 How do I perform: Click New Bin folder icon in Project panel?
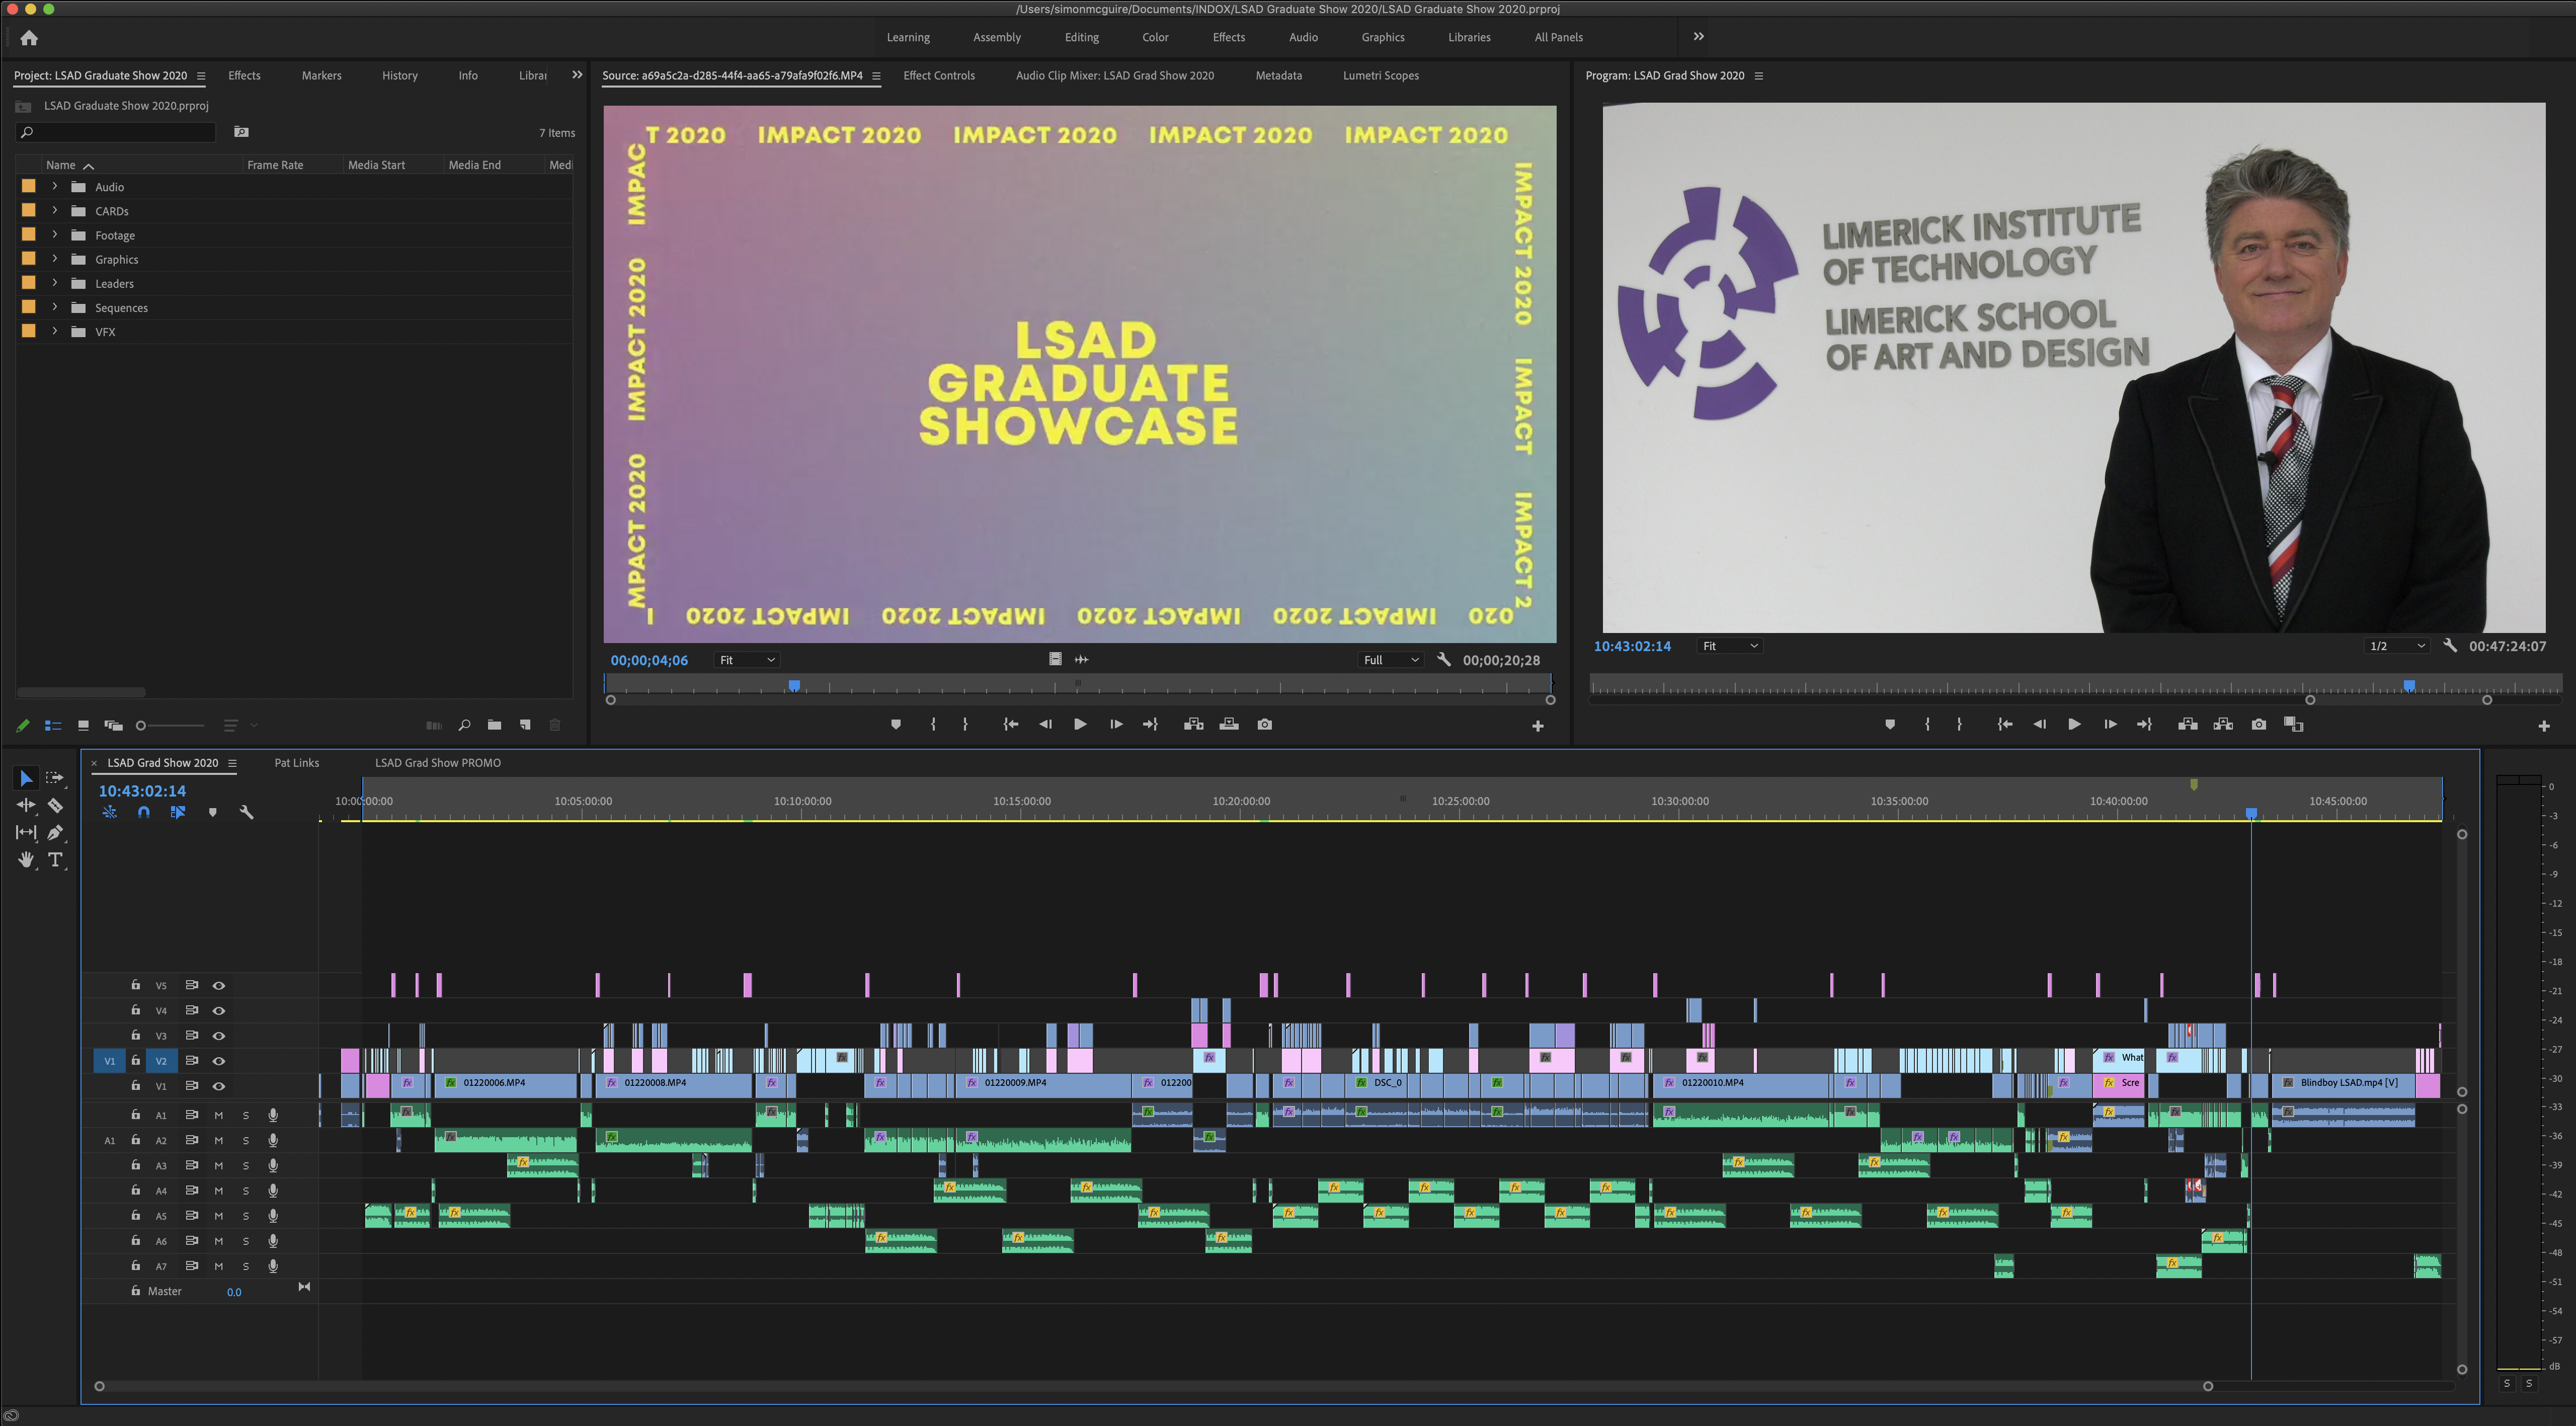coord(494,725)
